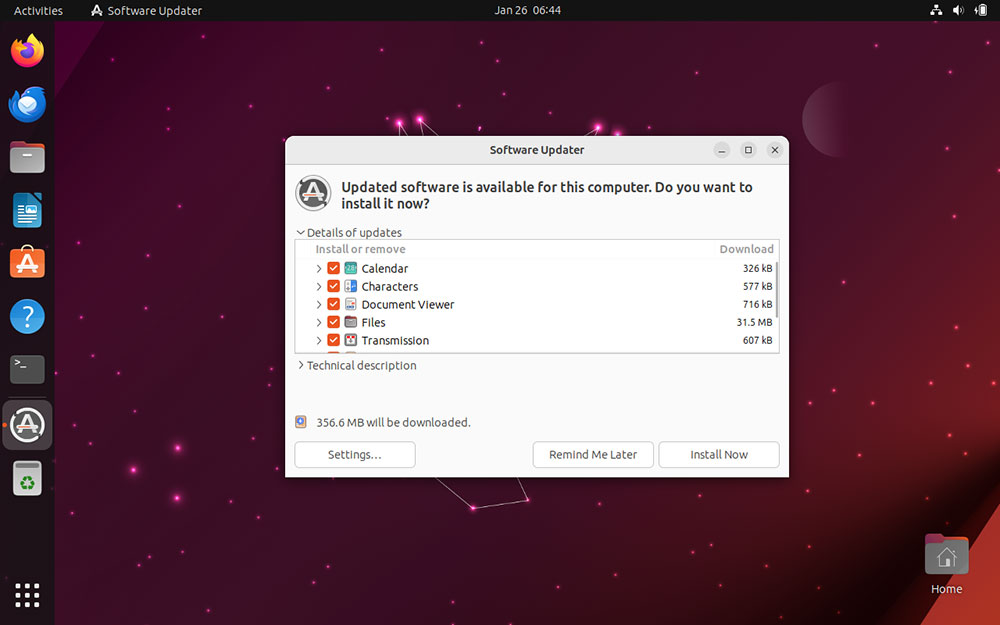This screenshot has width=1000, height=625.
Task: Click Software Updater in the top bar
Action: coord(145,10)
